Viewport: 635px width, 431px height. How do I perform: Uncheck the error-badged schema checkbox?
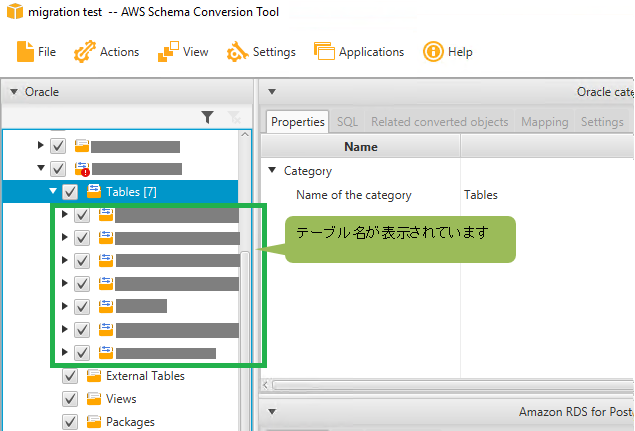coord(58,169)
